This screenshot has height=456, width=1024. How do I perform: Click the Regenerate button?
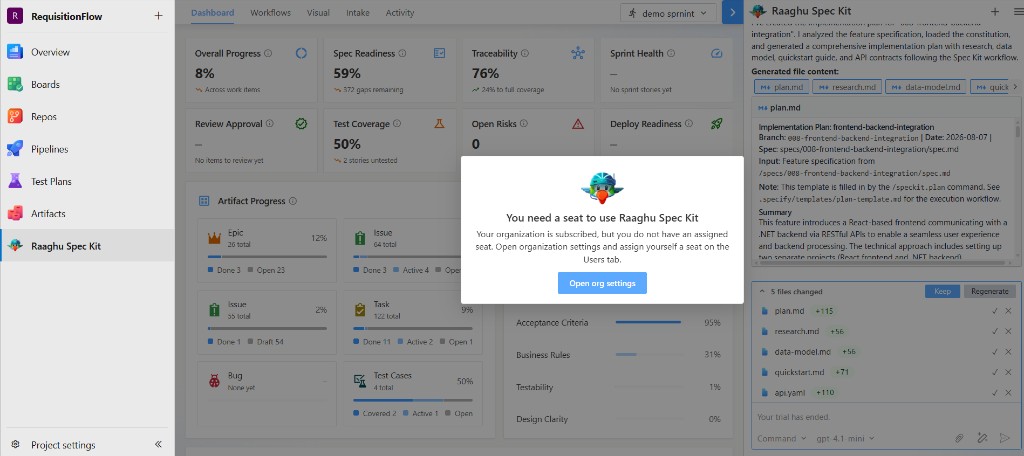click(x=989, y=291)
